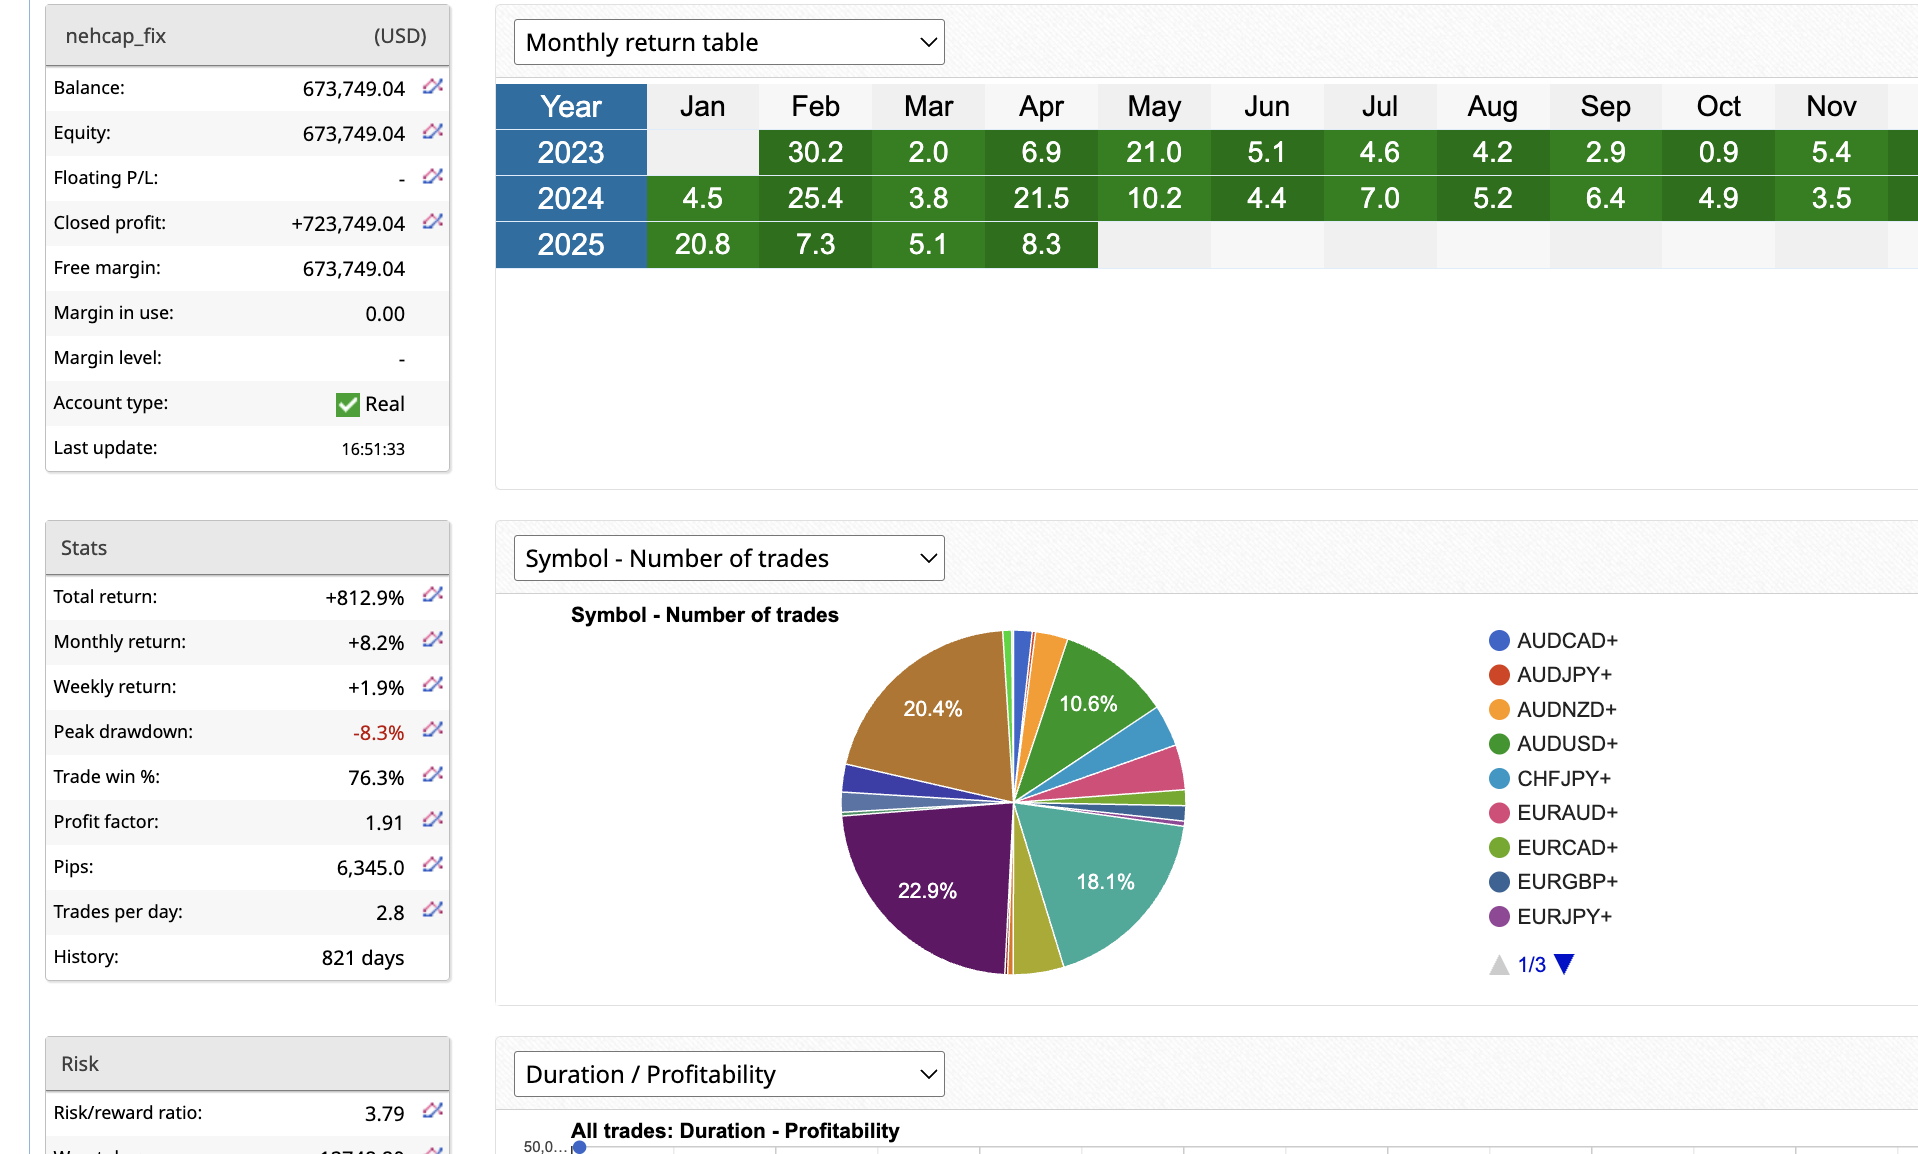The width and height of the screenshot is (1918, 1154).
Task: Click the chart icon beside Trade win %
Action: click(x=432, y=776)
